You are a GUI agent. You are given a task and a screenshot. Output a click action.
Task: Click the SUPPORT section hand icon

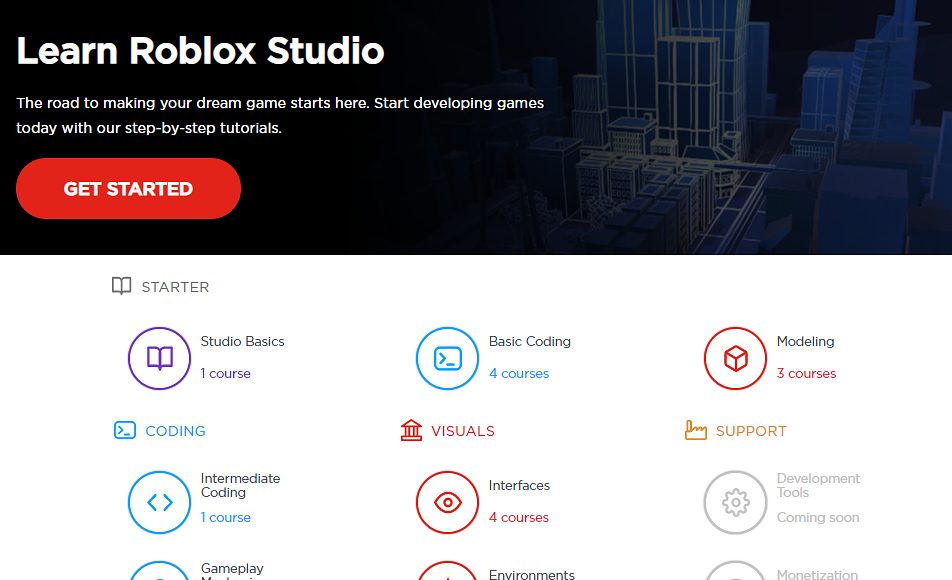[695, 430]
